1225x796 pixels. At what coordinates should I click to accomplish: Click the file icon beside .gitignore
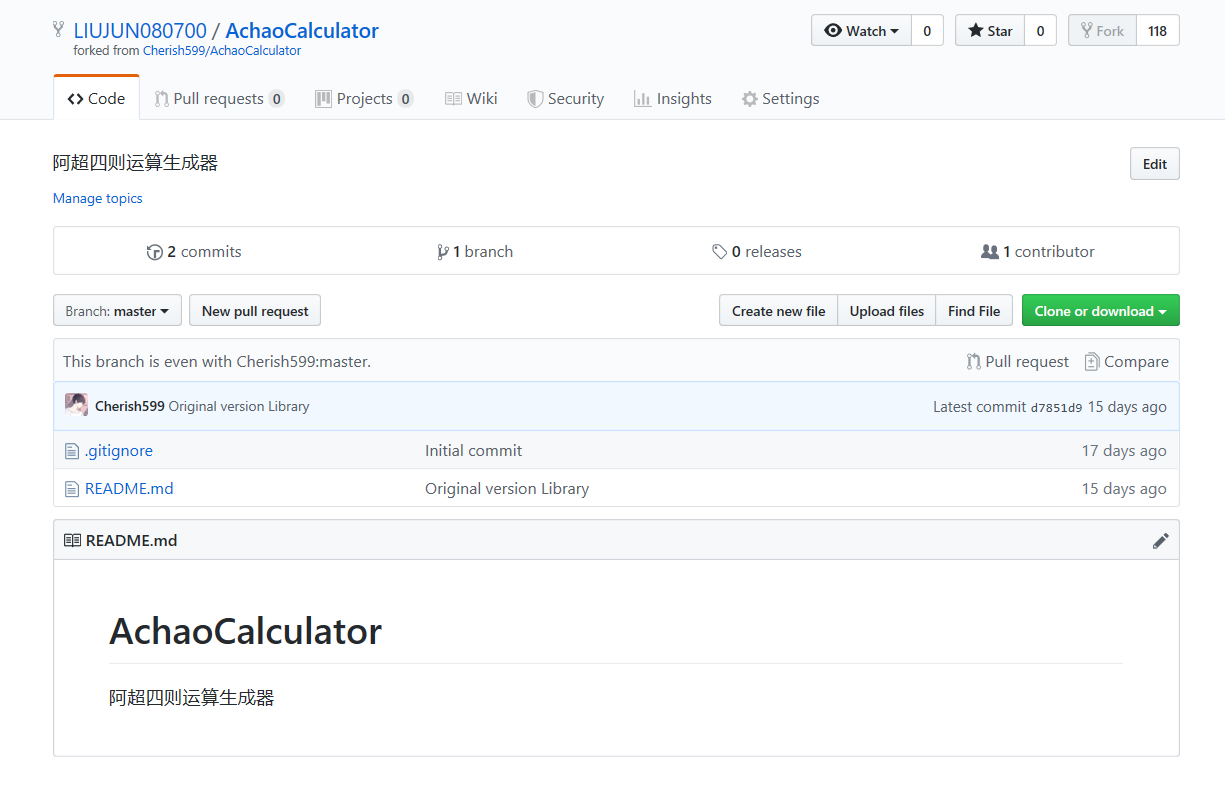point(71,451)
